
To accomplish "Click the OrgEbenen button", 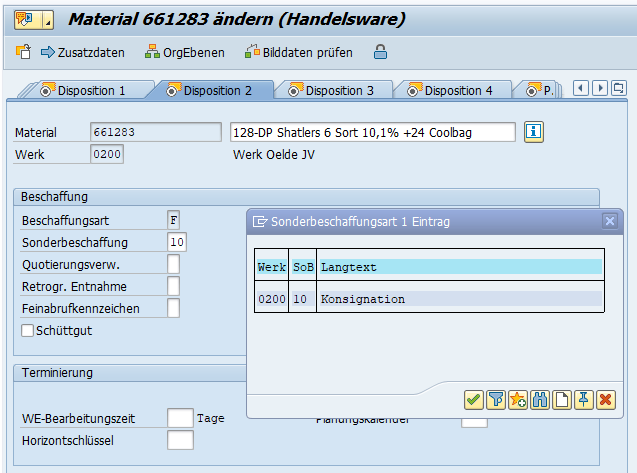I will (185, 52).
